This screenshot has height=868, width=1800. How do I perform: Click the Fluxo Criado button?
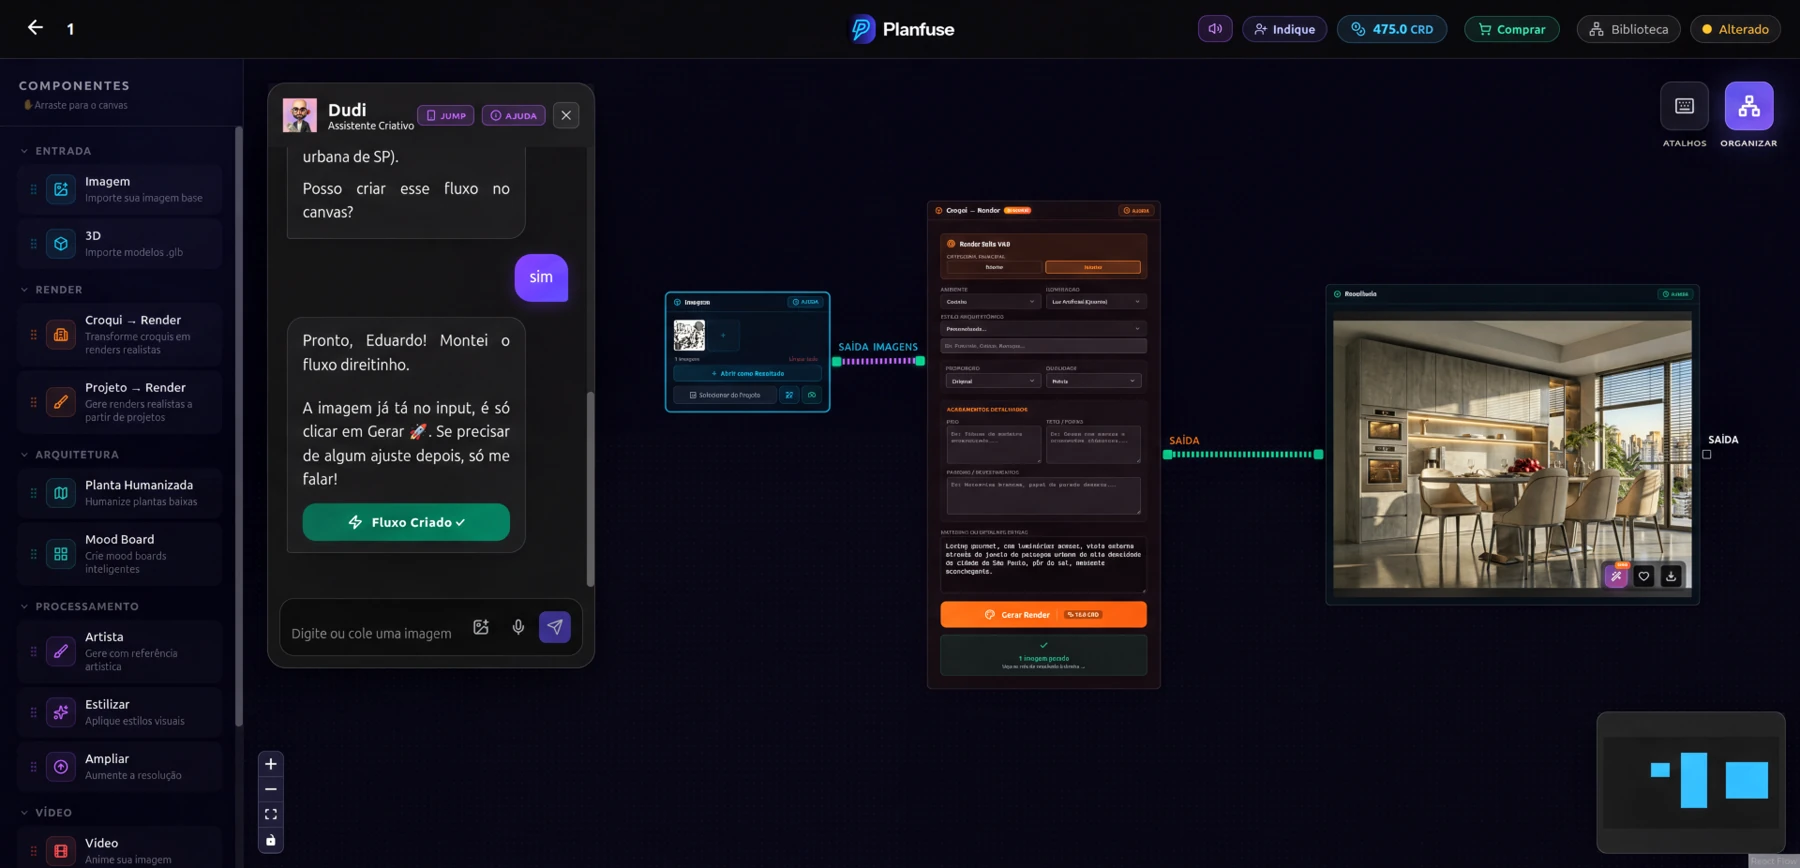406,522
